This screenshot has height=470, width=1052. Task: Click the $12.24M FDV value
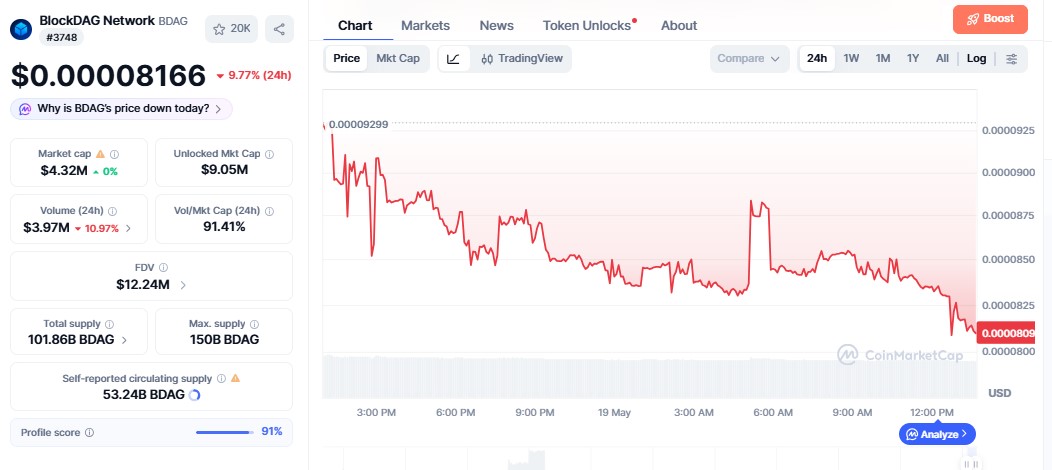click(x=143, y=285)
